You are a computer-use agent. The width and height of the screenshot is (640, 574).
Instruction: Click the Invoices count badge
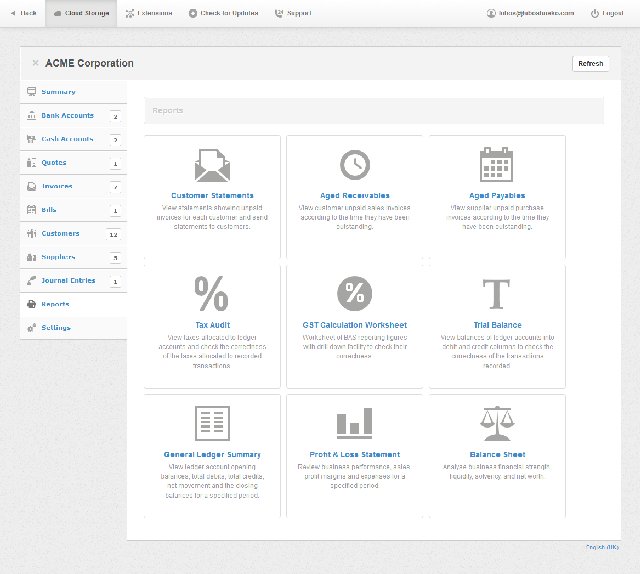click(116, 187)
